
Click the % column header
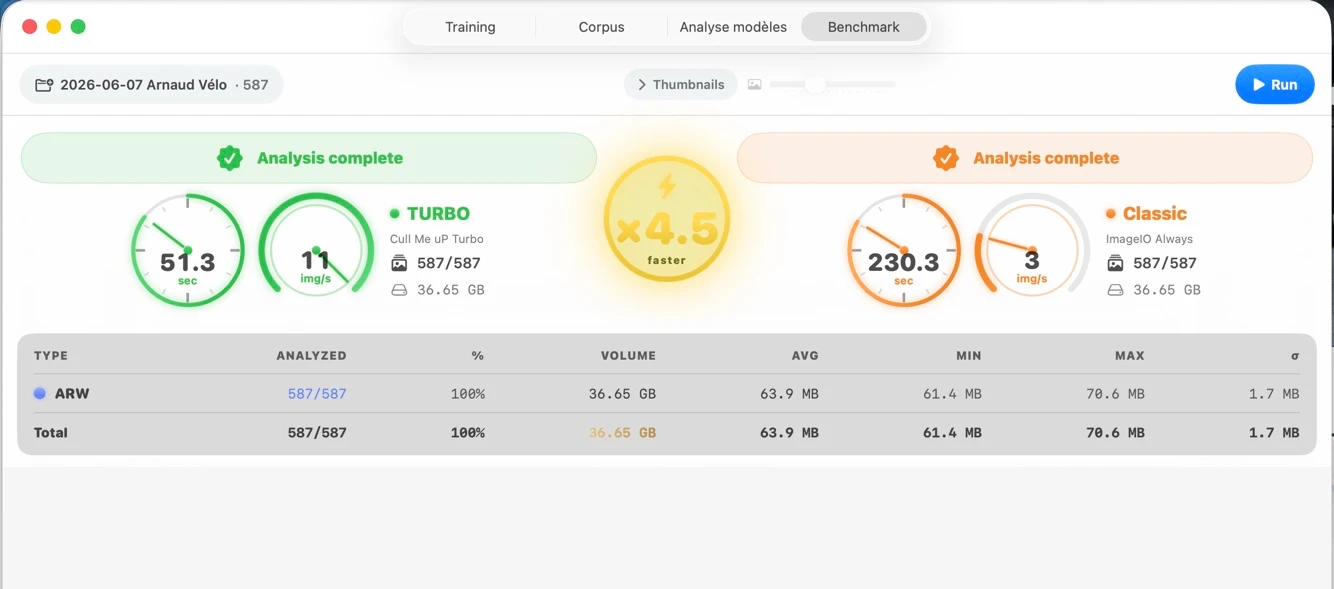478,355
